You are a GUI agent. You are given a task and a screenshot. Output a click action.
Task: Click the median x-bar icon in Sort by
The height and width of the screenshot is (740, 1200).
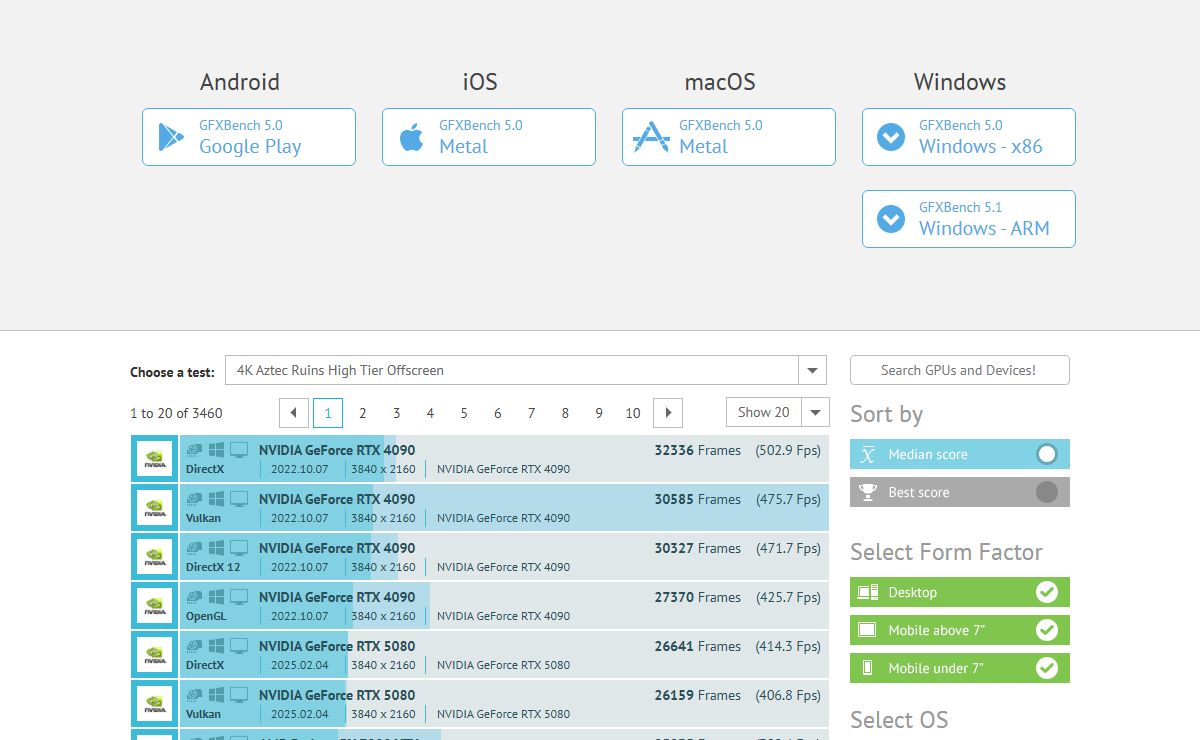pos(868,454)
